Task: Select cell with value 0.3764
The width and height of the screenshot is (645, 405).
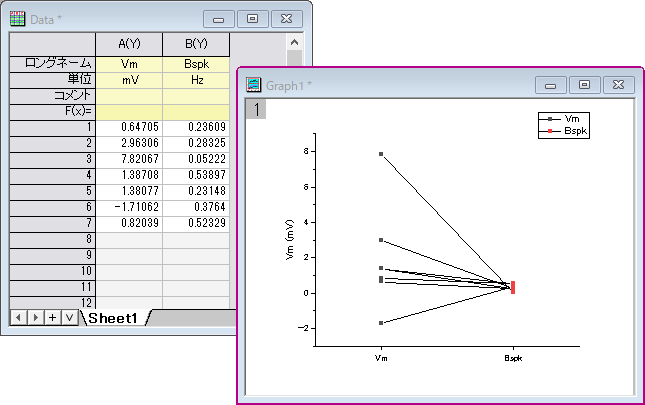Action: [x=196, y=207]
